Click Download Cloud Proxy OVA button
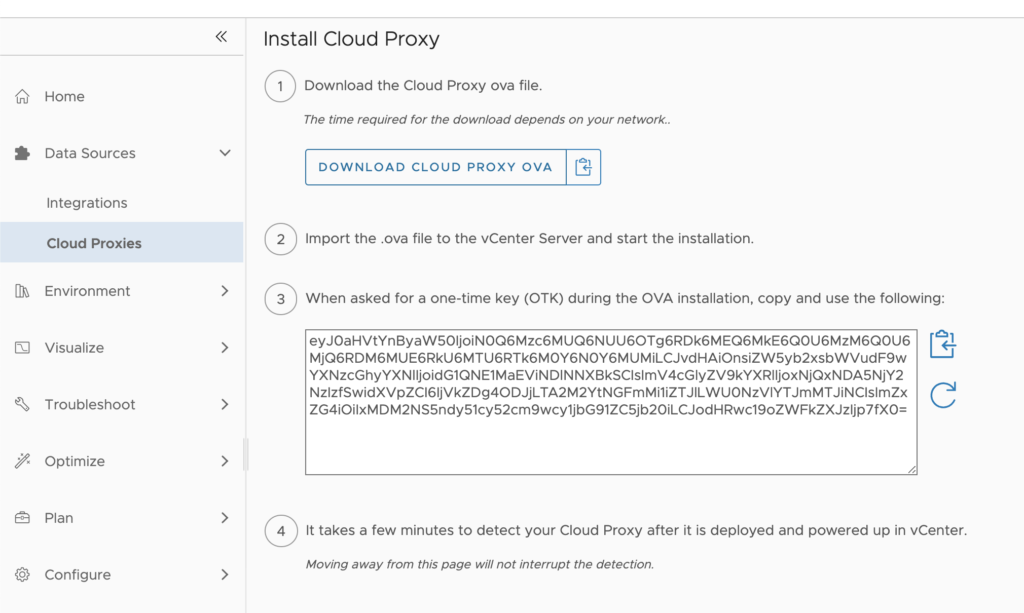The image size is (1024, 613). 435,167
